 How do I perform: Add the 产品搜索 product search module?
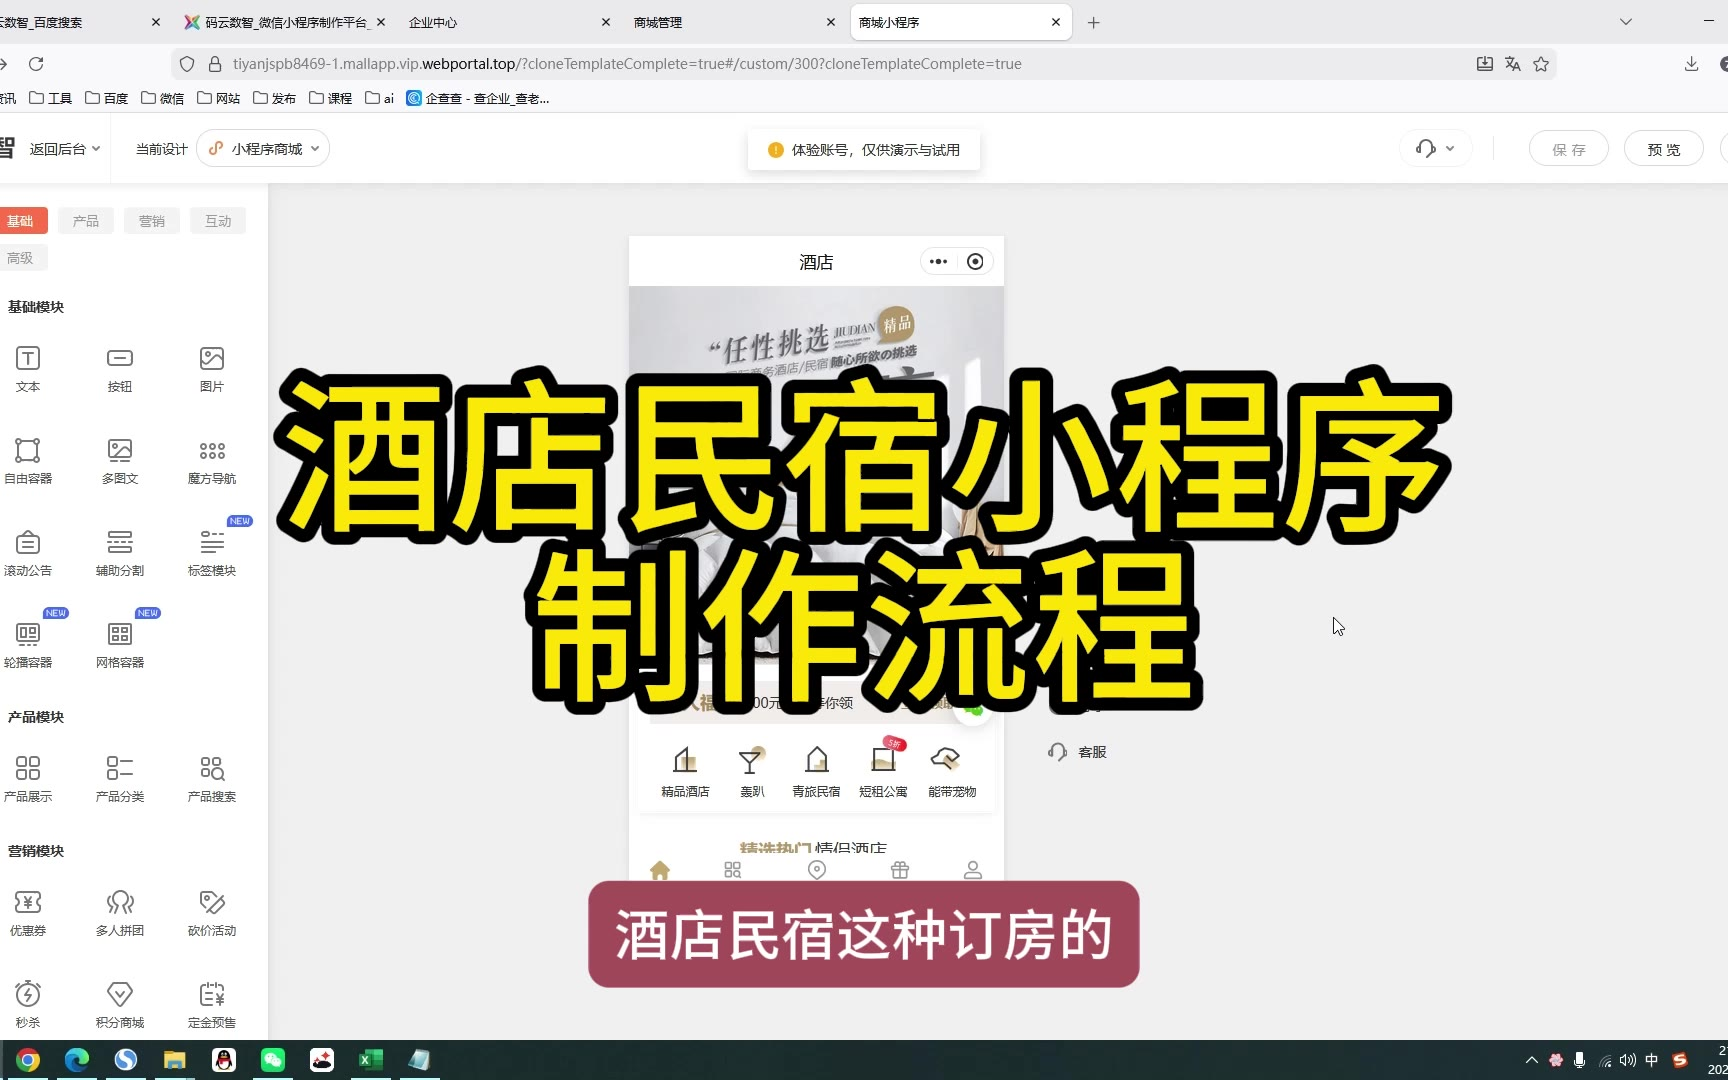pyautogui.click(x=212, y=779)
